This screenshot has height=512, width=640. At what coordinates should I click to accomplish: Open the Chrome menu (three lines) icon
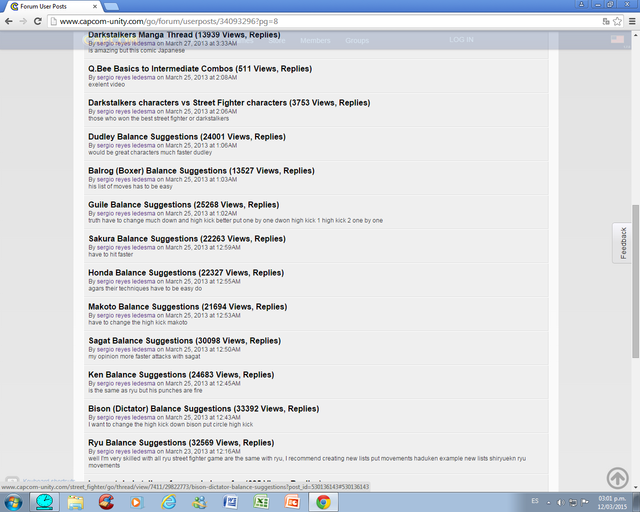tap(631, 21)
